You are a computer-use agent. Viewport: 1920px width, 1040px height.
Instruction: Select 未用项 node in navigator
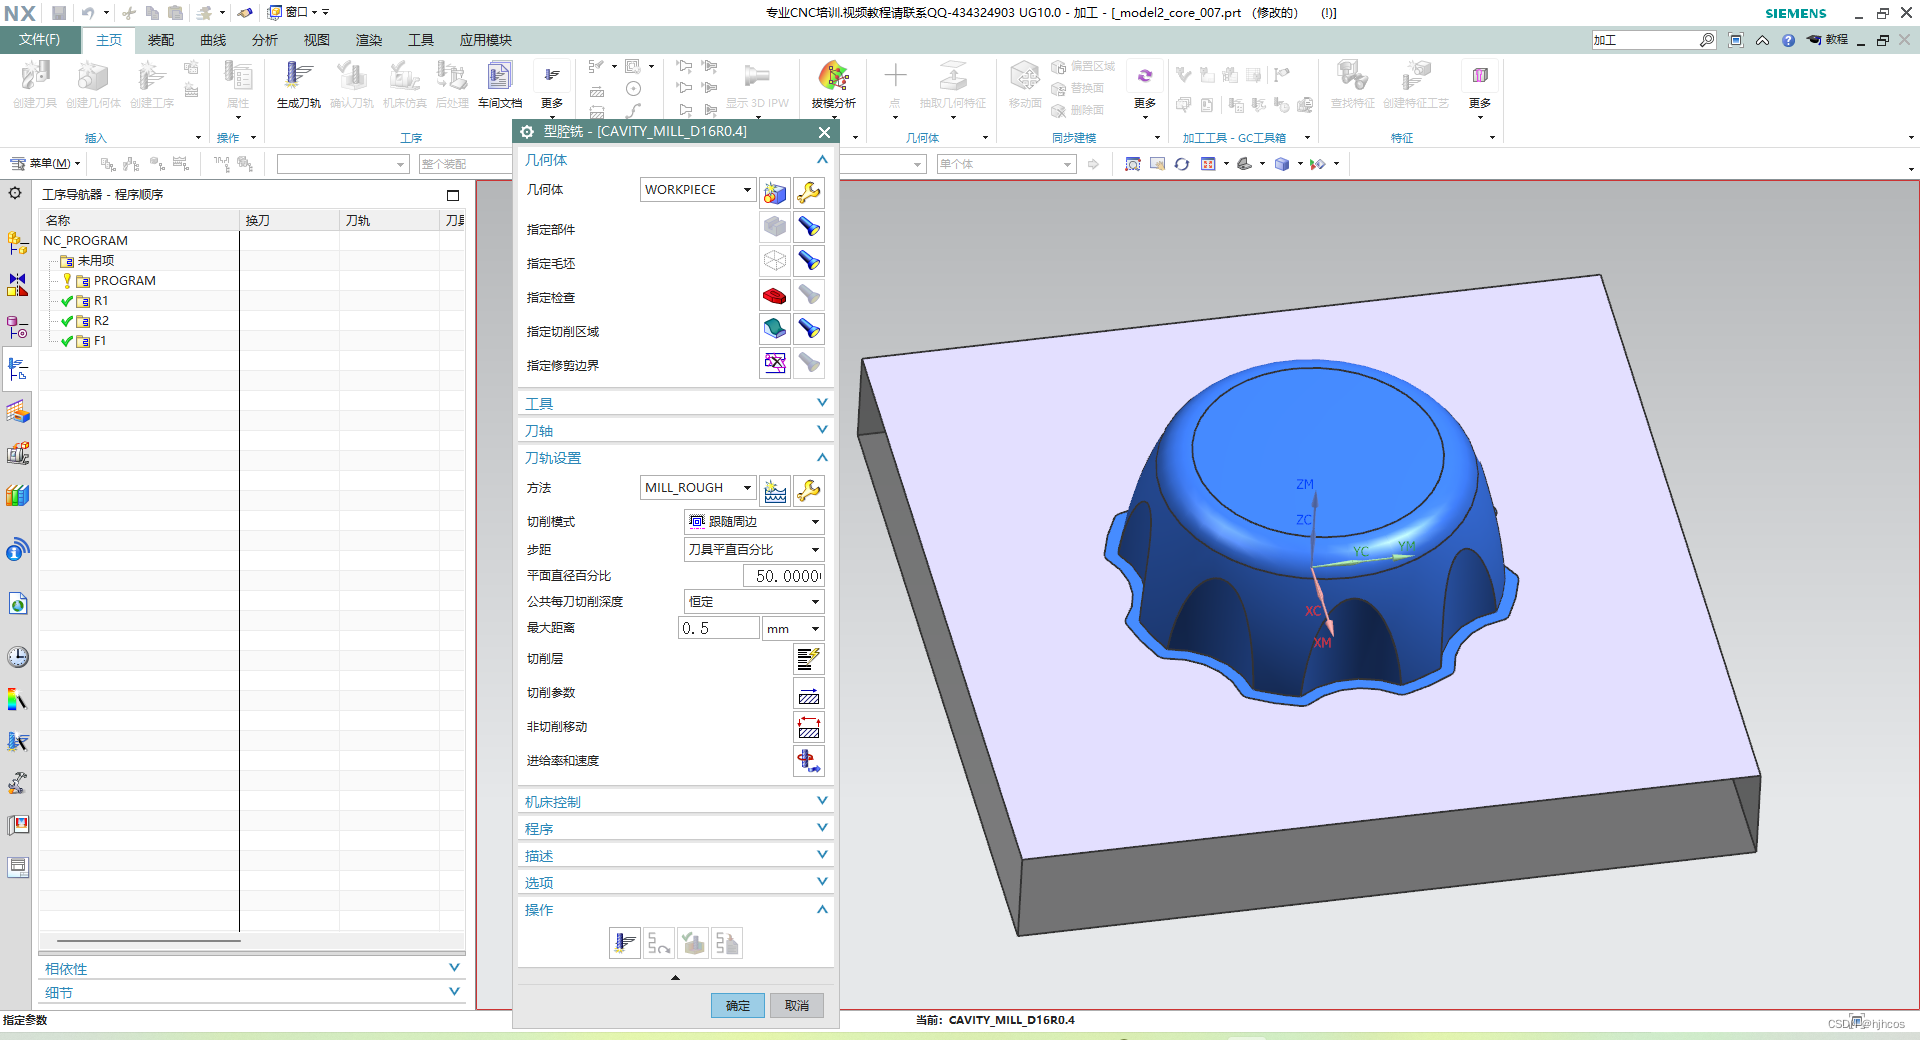click(x=95, y=261)
